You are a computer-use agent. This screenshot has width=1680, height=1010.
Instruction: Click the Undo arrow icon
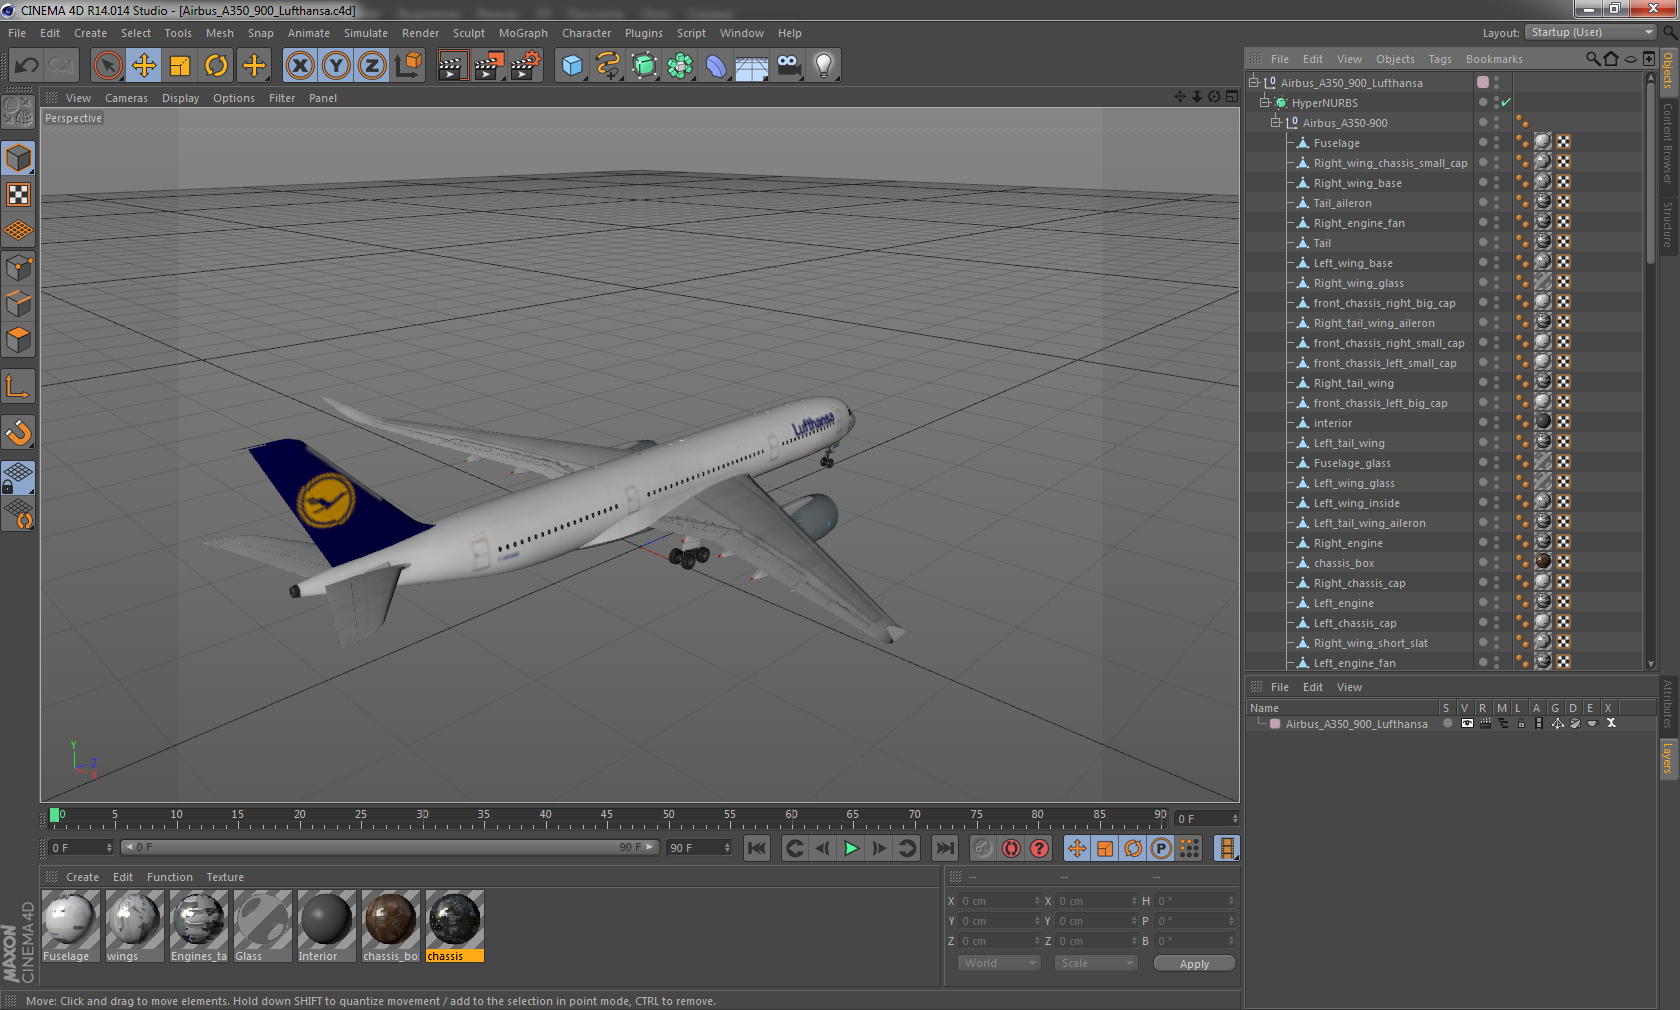pyautogui.click(x=27, y=66)
